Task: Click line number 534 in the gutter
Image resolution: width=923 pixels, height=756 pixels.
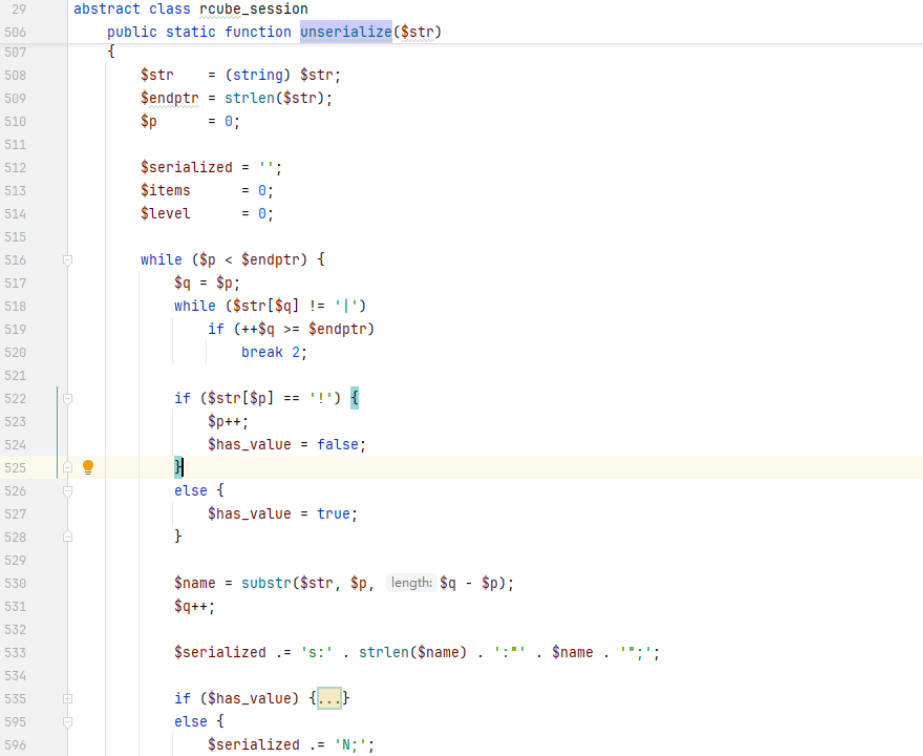Action: coord(15,675)
